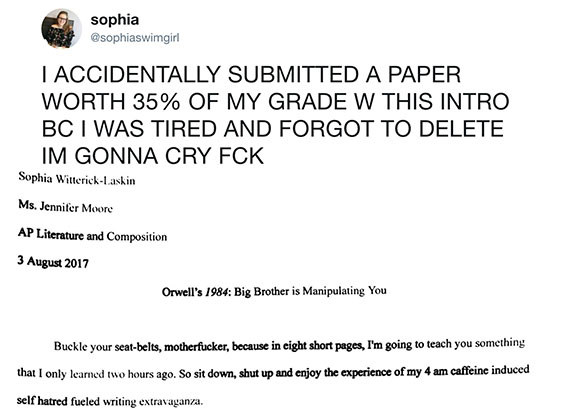The height and width of the screenshot is (409, 565).
Task: Click the tweet line "I ACCIDENTALLY SUBMITTED A PAPER"
Action: [x=251, y=74]
